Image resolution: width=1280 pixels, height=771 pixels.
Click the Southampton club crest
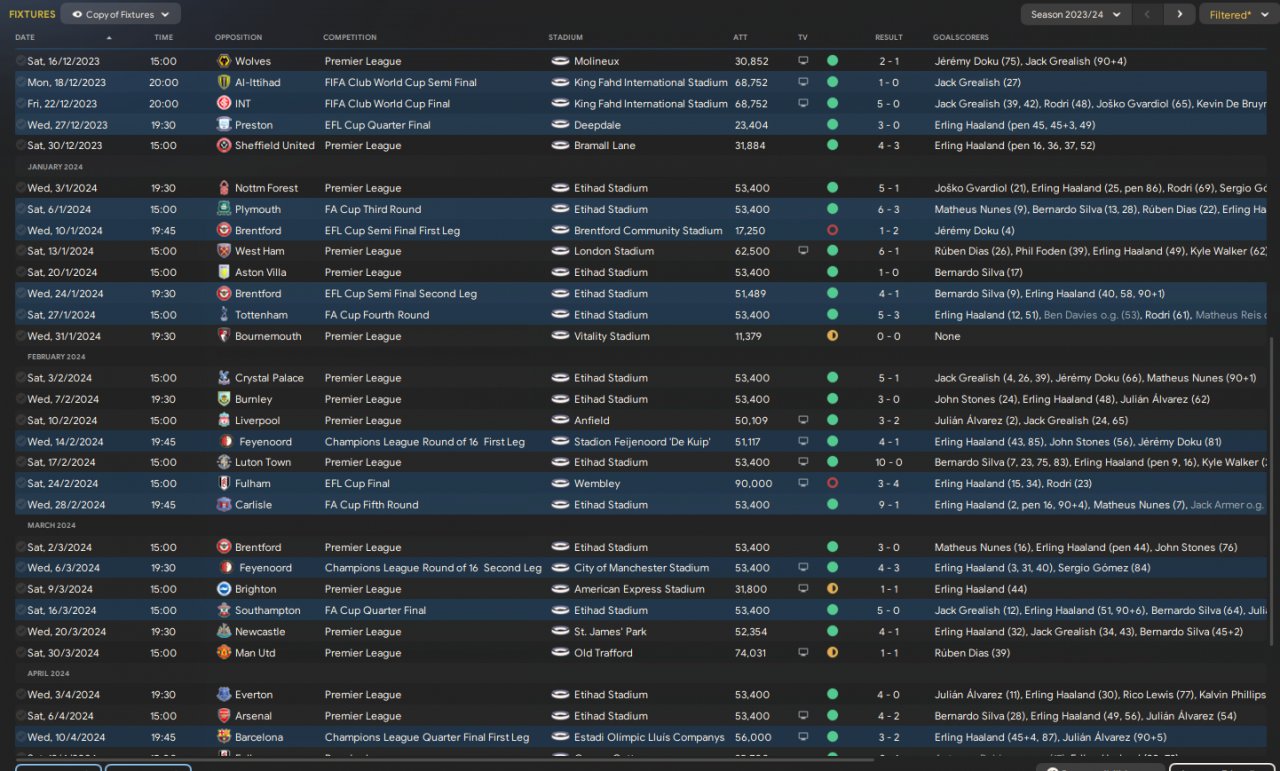click(x=224, y=610)
